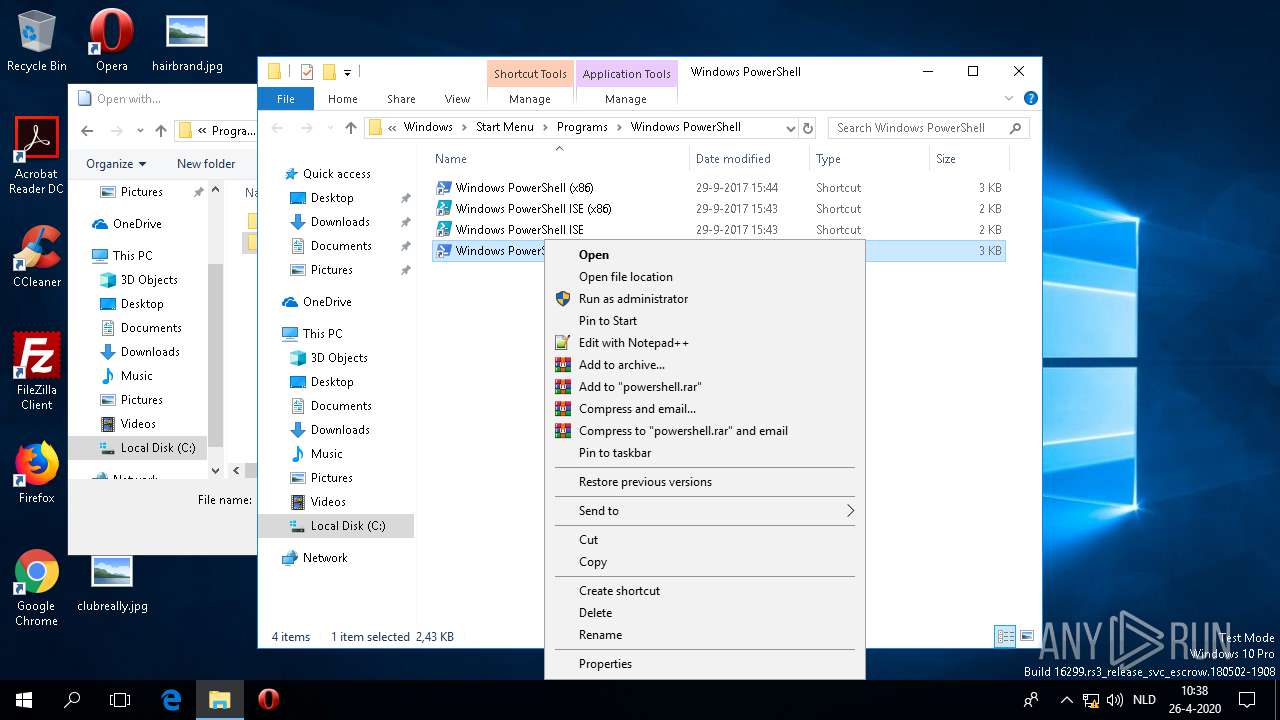The width and height of the screenshot is (1280, 720).
Task: Launch Microsoft Edge from the taskbar
Action: tap(171, 700)
